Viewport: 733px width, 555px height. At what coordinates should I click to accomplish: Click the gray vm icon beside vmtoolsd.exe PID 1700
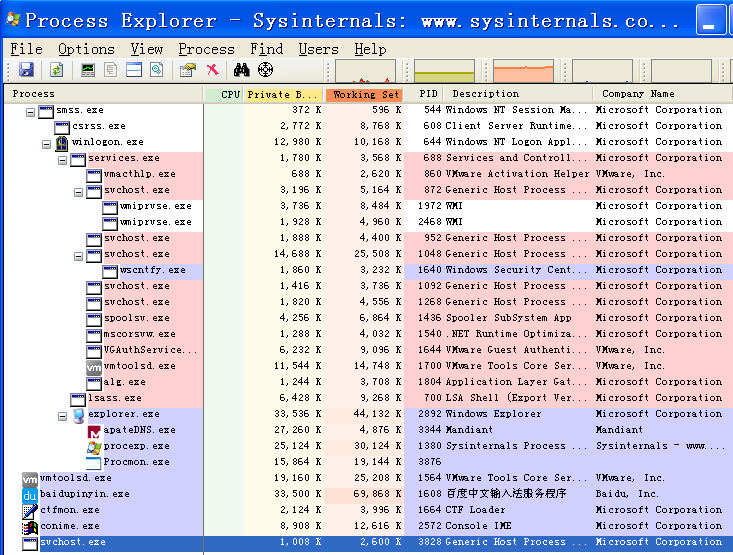pyautogui.click(x=94, y=367)
